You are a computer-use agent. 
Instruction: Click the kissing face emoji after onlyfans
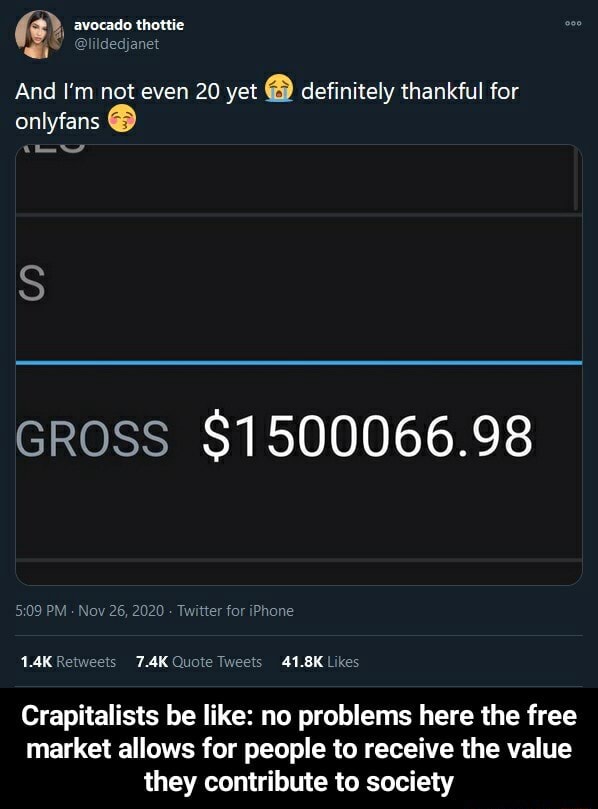pos(122,120)
